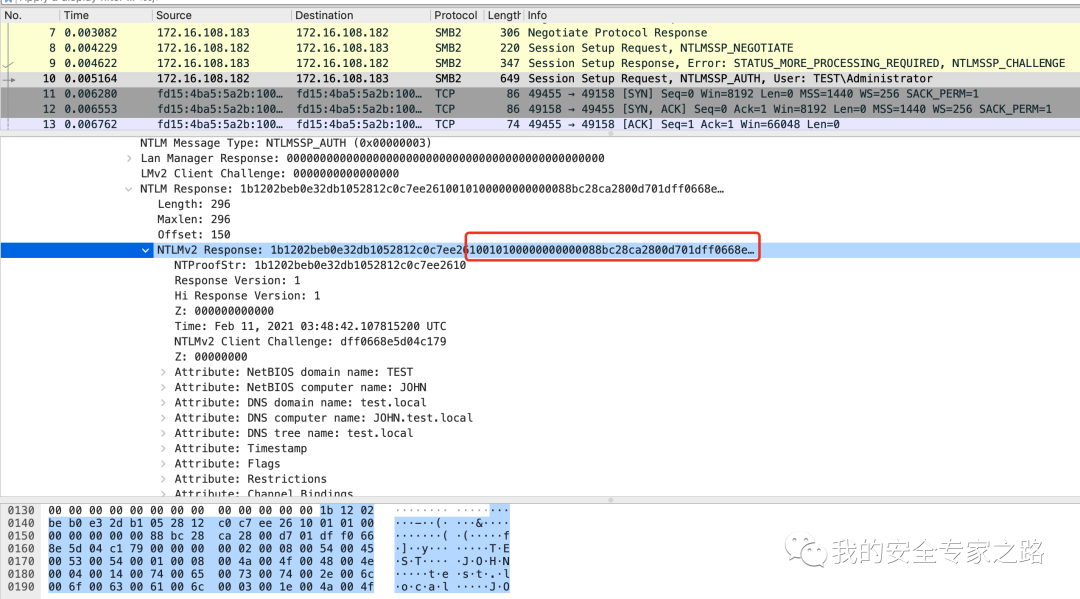Expand the Lan Manager Response node
The width and height of the screenshot is (1080, 599).
click(x=129, y=158)
